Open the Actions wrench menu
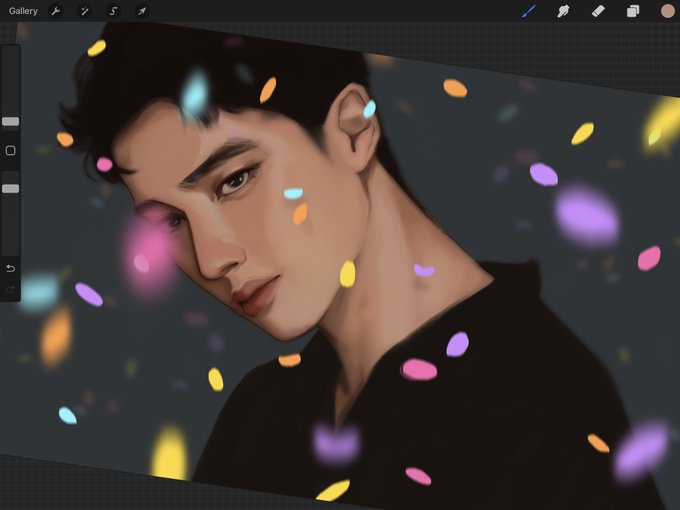 coord(56,11)
